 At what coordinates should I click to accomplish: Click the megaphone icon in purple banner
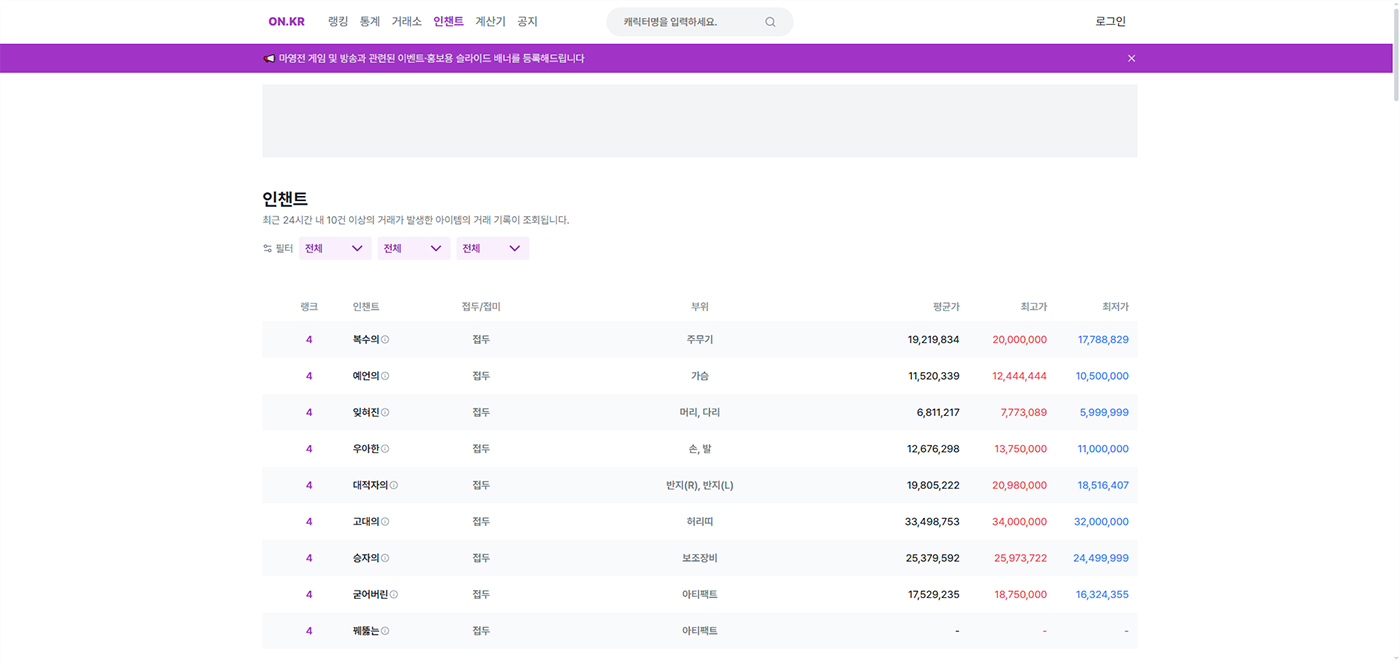coord(269,58)
